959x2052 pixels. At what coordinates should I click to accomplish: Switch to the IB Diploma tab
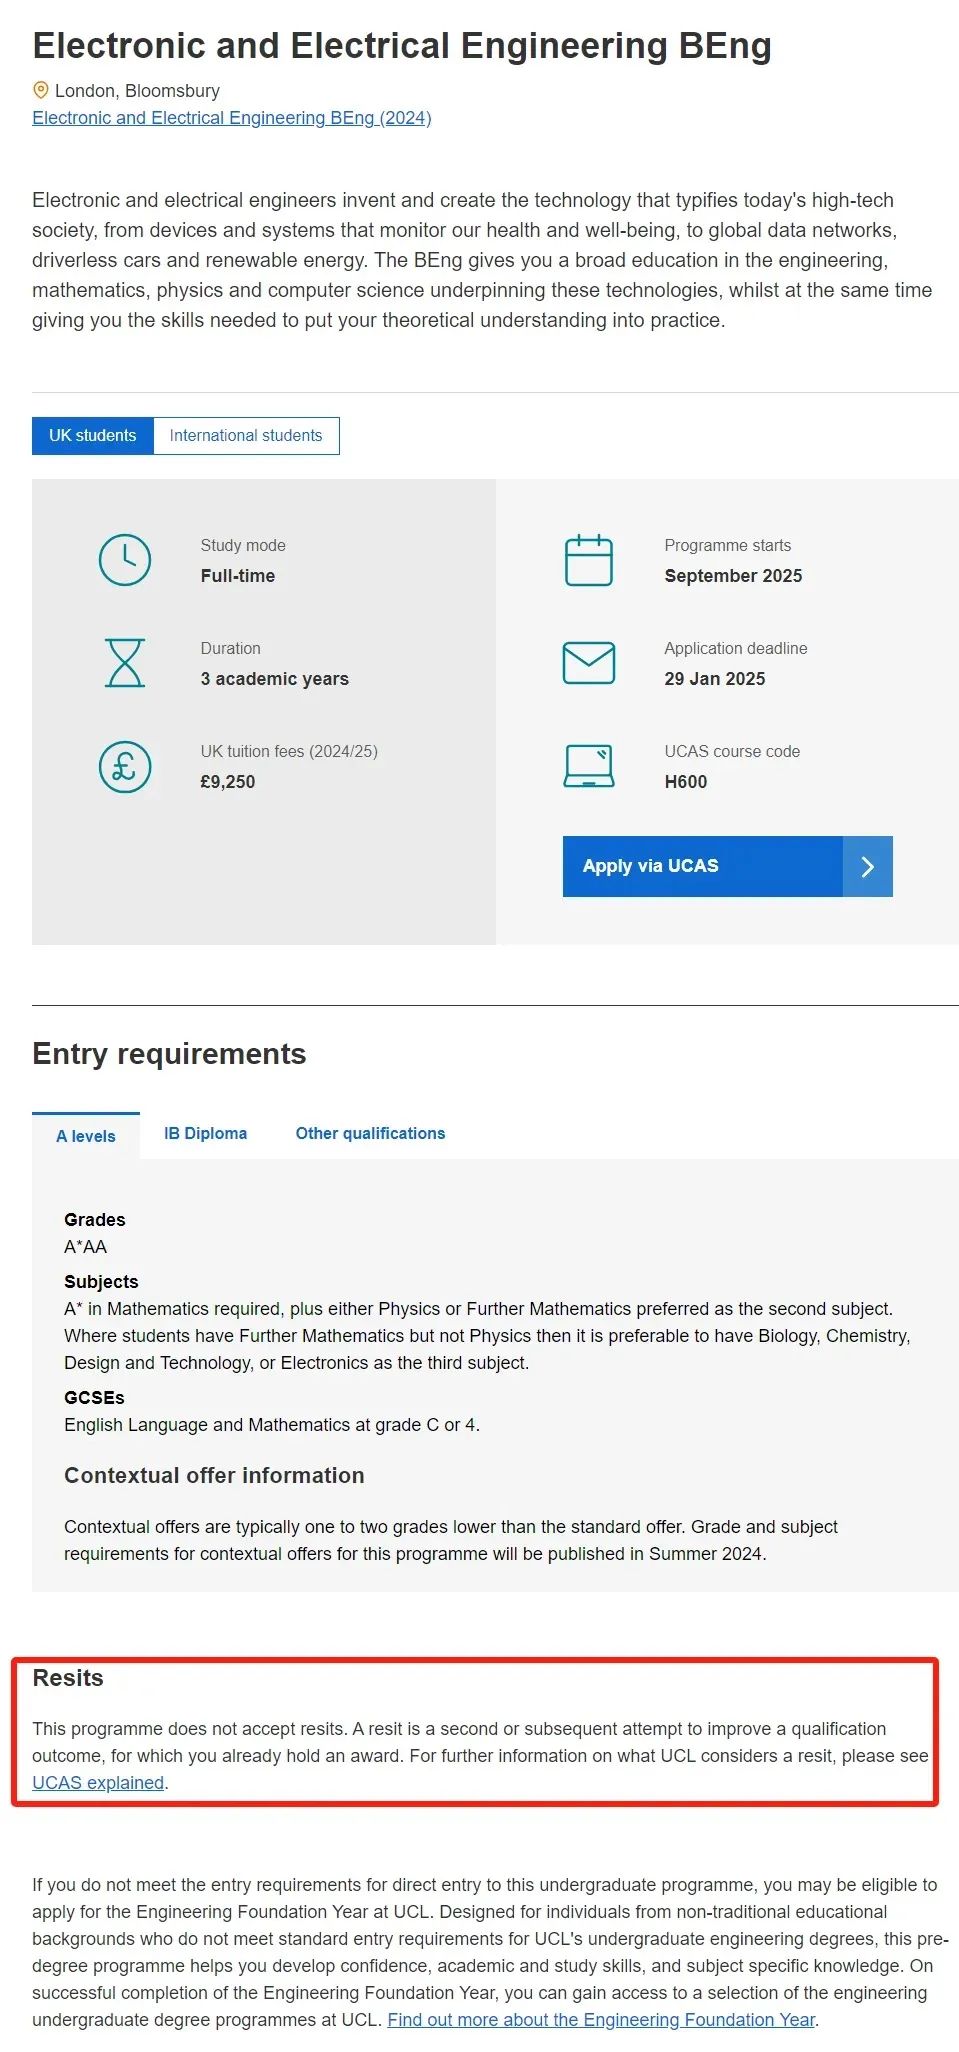click(x=206, y=1133)
